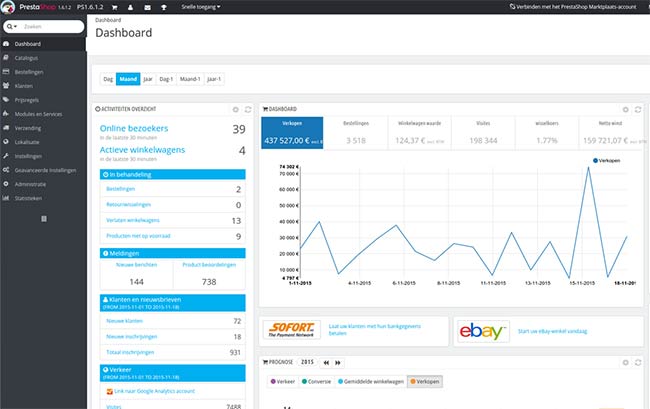650x409 pixels.
Task: Click the Prijsregels tag icon
Action: [6, 100]
